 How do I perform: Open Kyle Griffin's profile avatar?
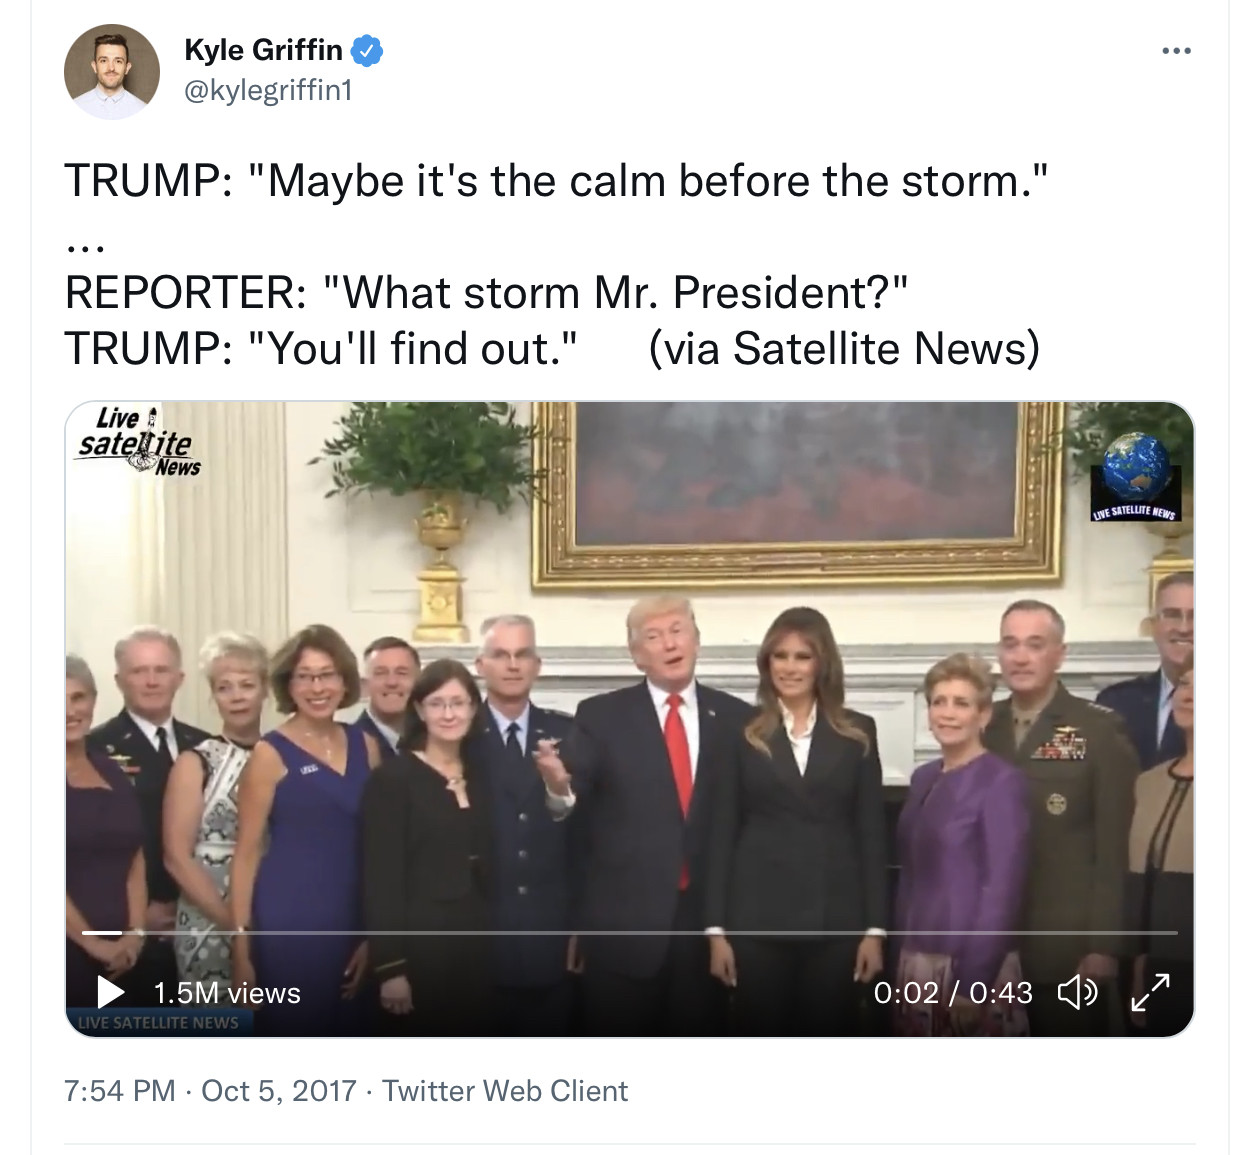coord(112,72)
